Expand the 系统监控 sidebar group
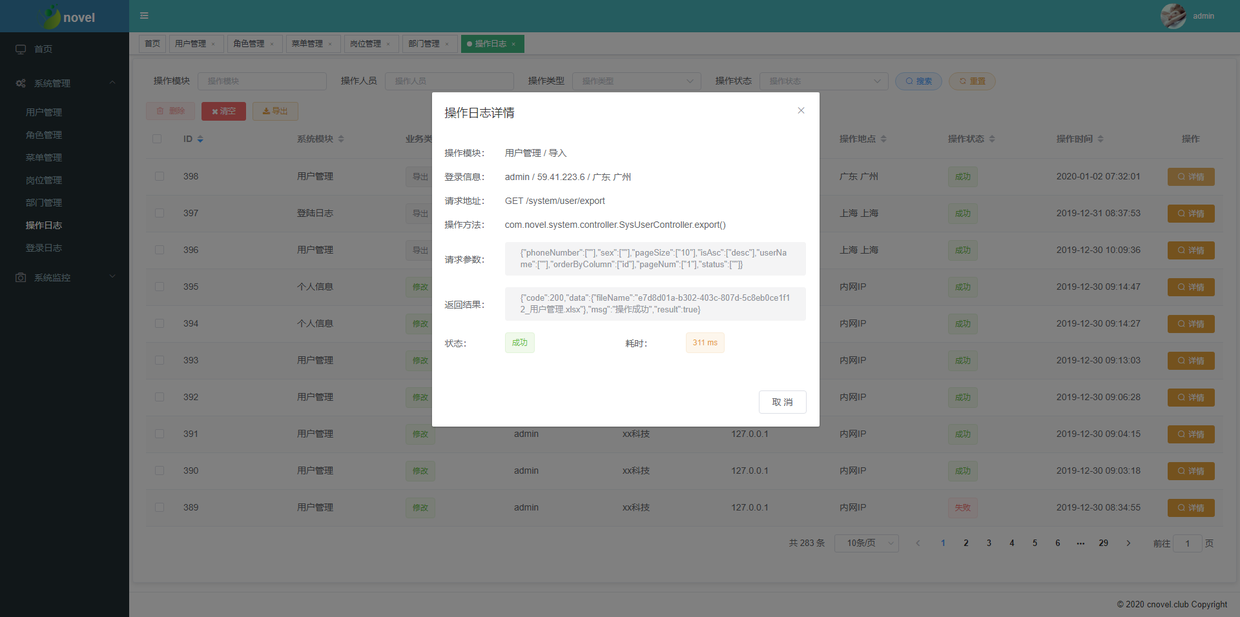The width and height of the screenshot is (1240, 617). coord(64,277)
